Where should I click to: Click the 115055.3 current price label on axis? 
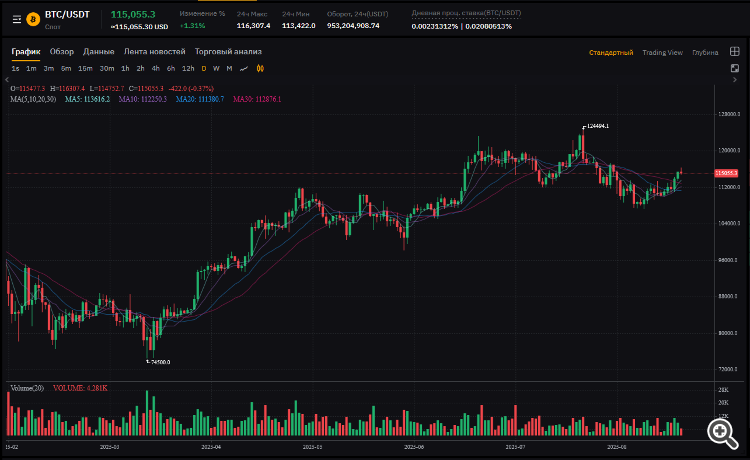(x=727, y=173)
